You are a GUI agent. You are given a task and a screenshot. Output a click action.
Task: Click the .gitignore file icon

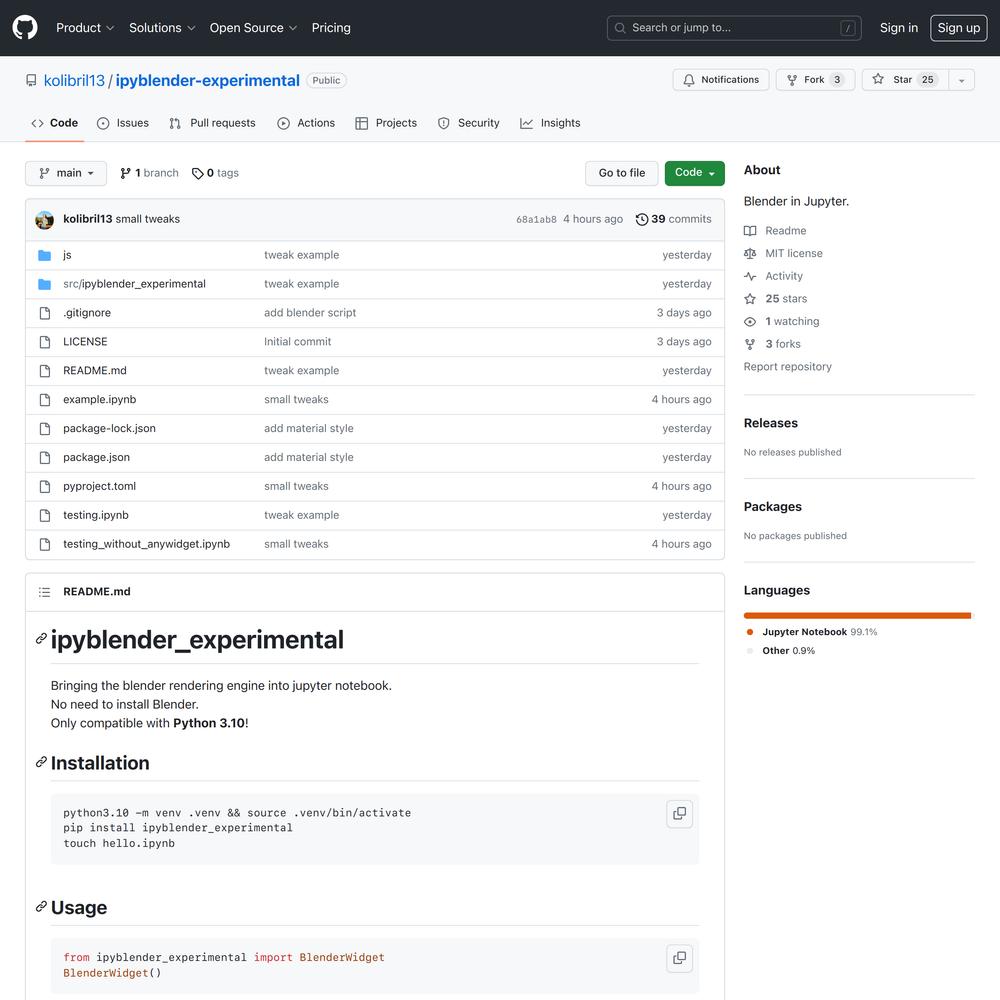point(45,313)
